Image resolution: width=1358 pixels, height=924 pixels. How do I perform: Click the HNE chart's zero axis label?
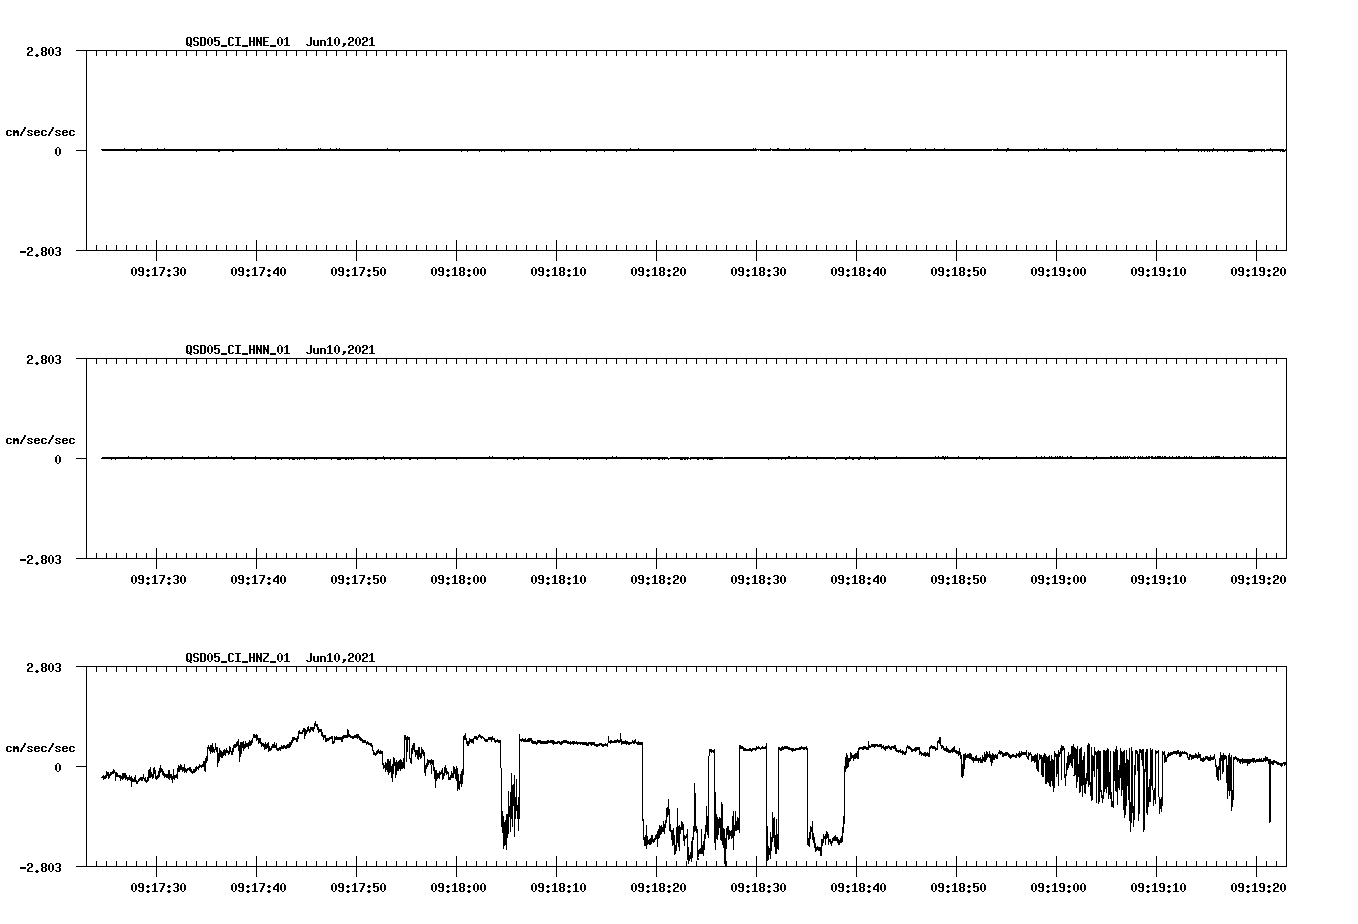58,152
